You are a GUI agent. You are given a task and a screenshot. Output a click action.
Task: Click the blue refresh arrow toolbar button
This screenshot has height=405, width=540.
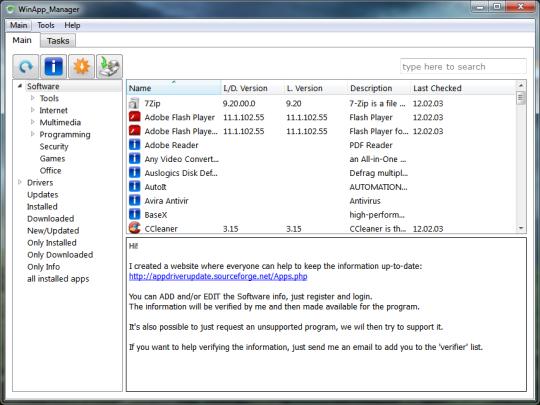click(x=26, y=66)
